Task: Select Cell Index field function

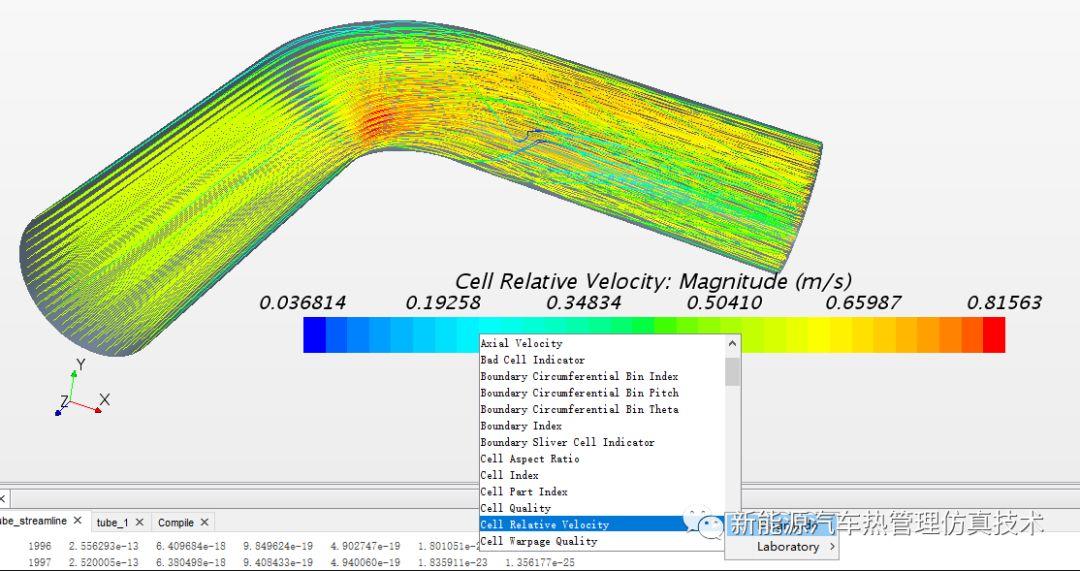Action: (602, 475)
